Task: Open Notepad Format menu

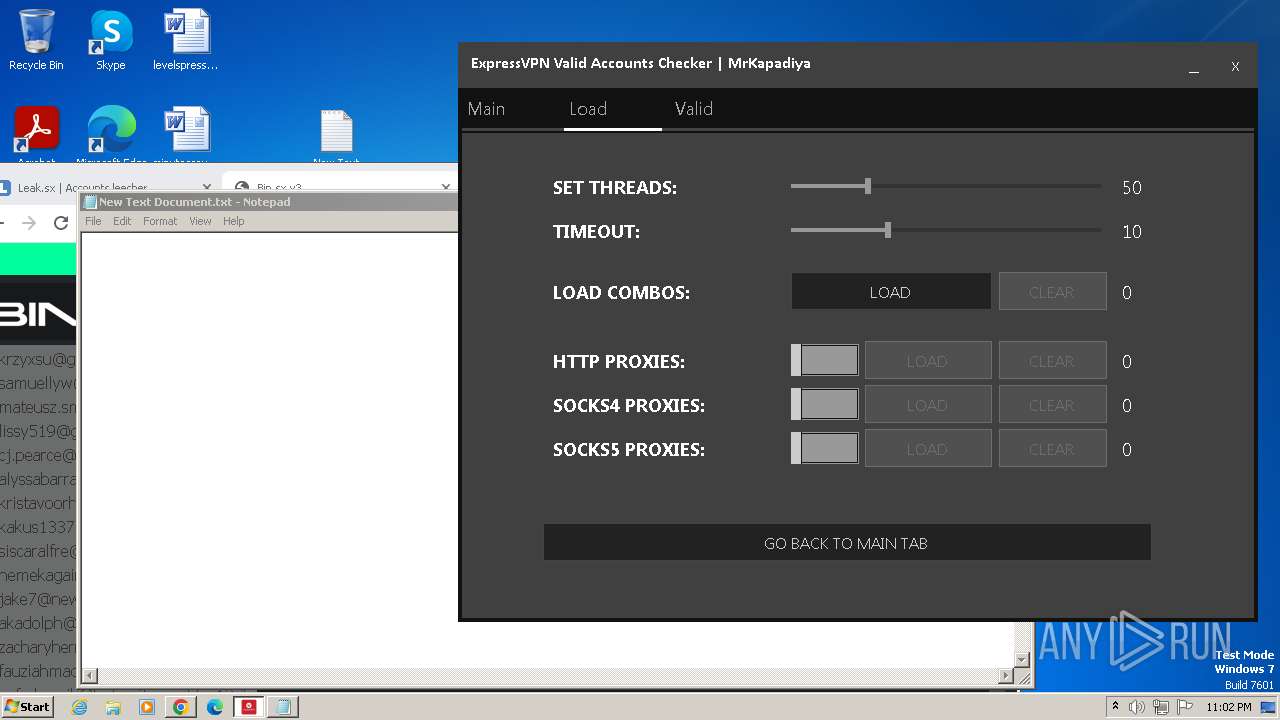Action: coord(160,221)
